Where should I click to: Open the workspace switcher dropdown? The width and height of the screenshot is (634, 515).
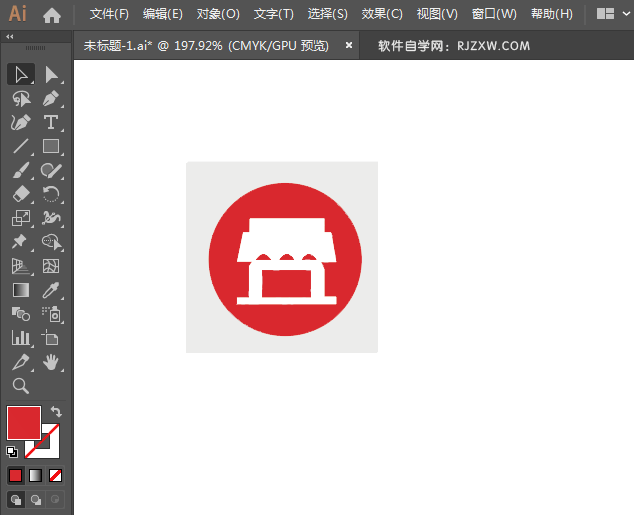(x=613, y=14)
